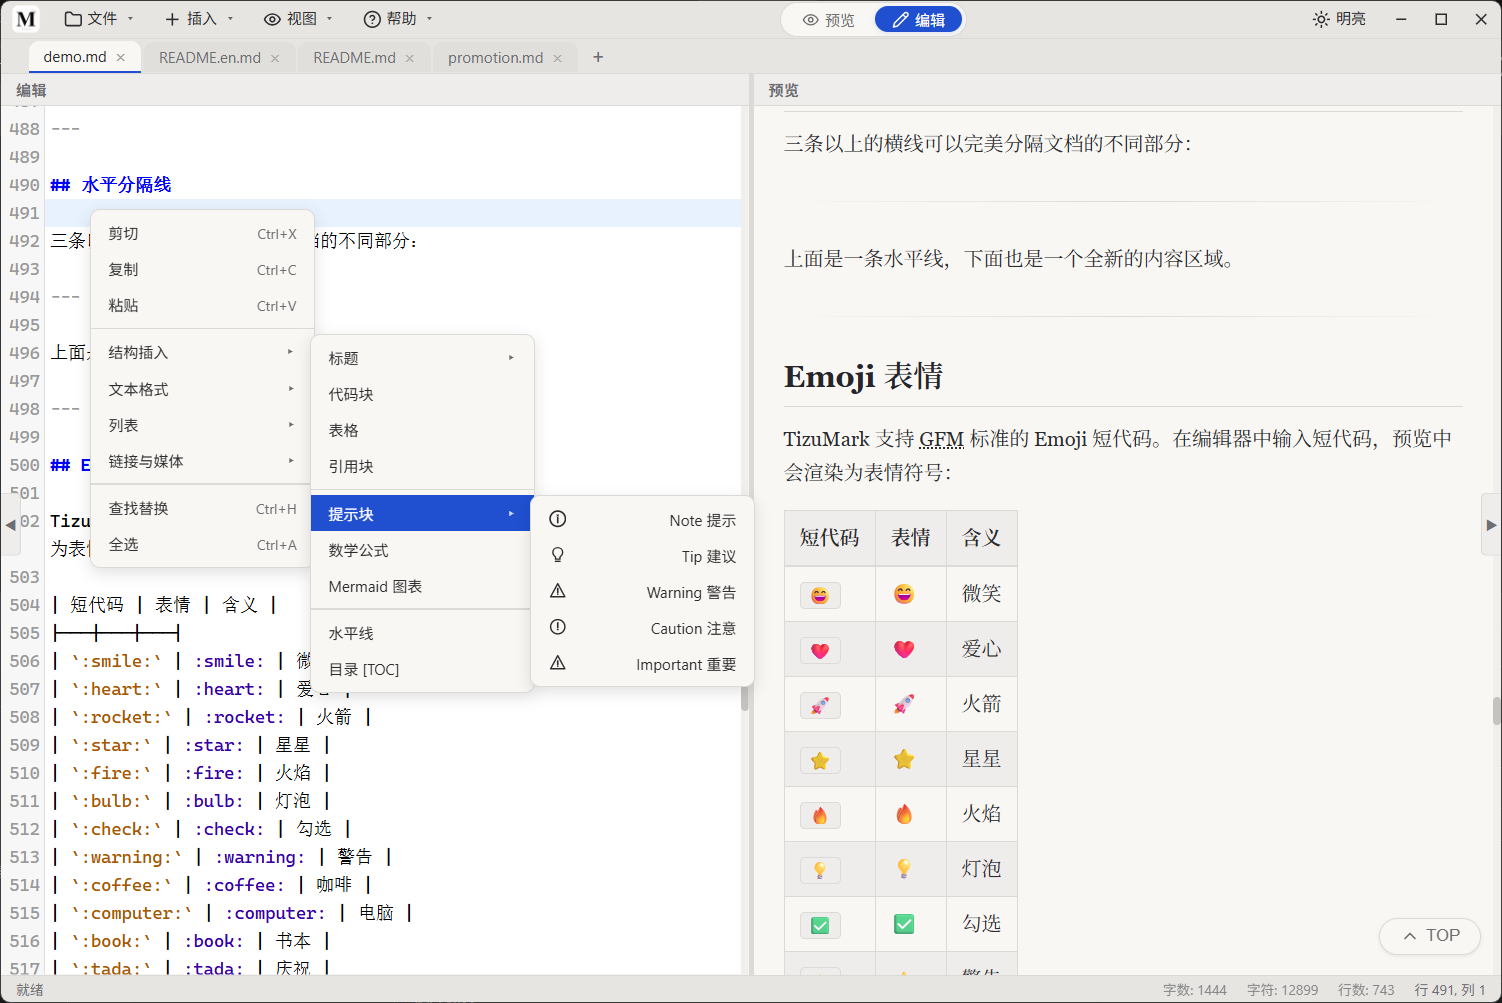Click the 行数: 743 status entry

[x=1366, y=990]
